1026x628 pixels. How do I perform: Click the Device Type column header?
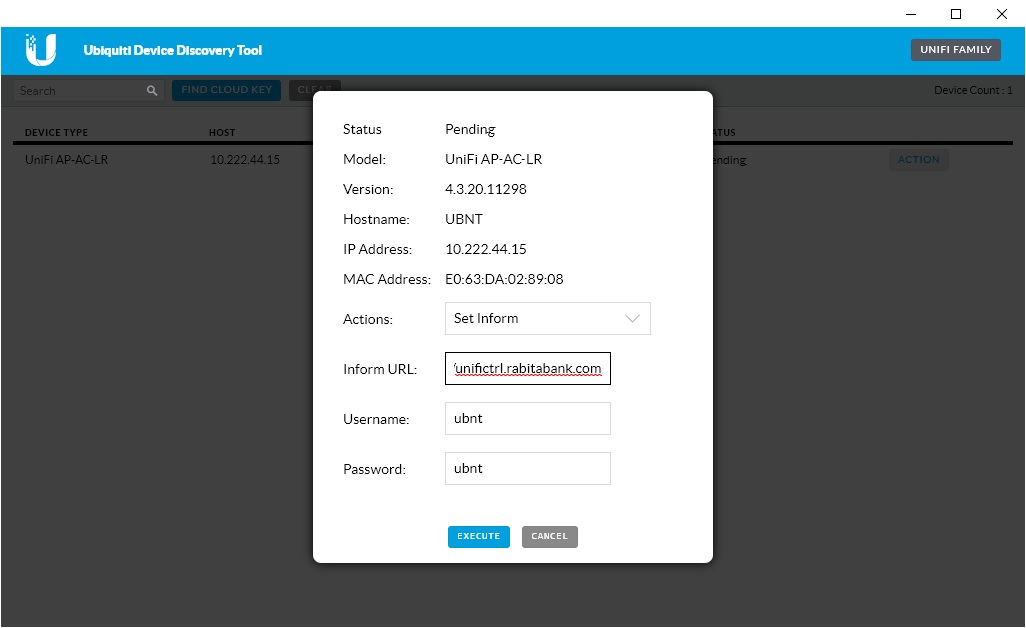56,132
